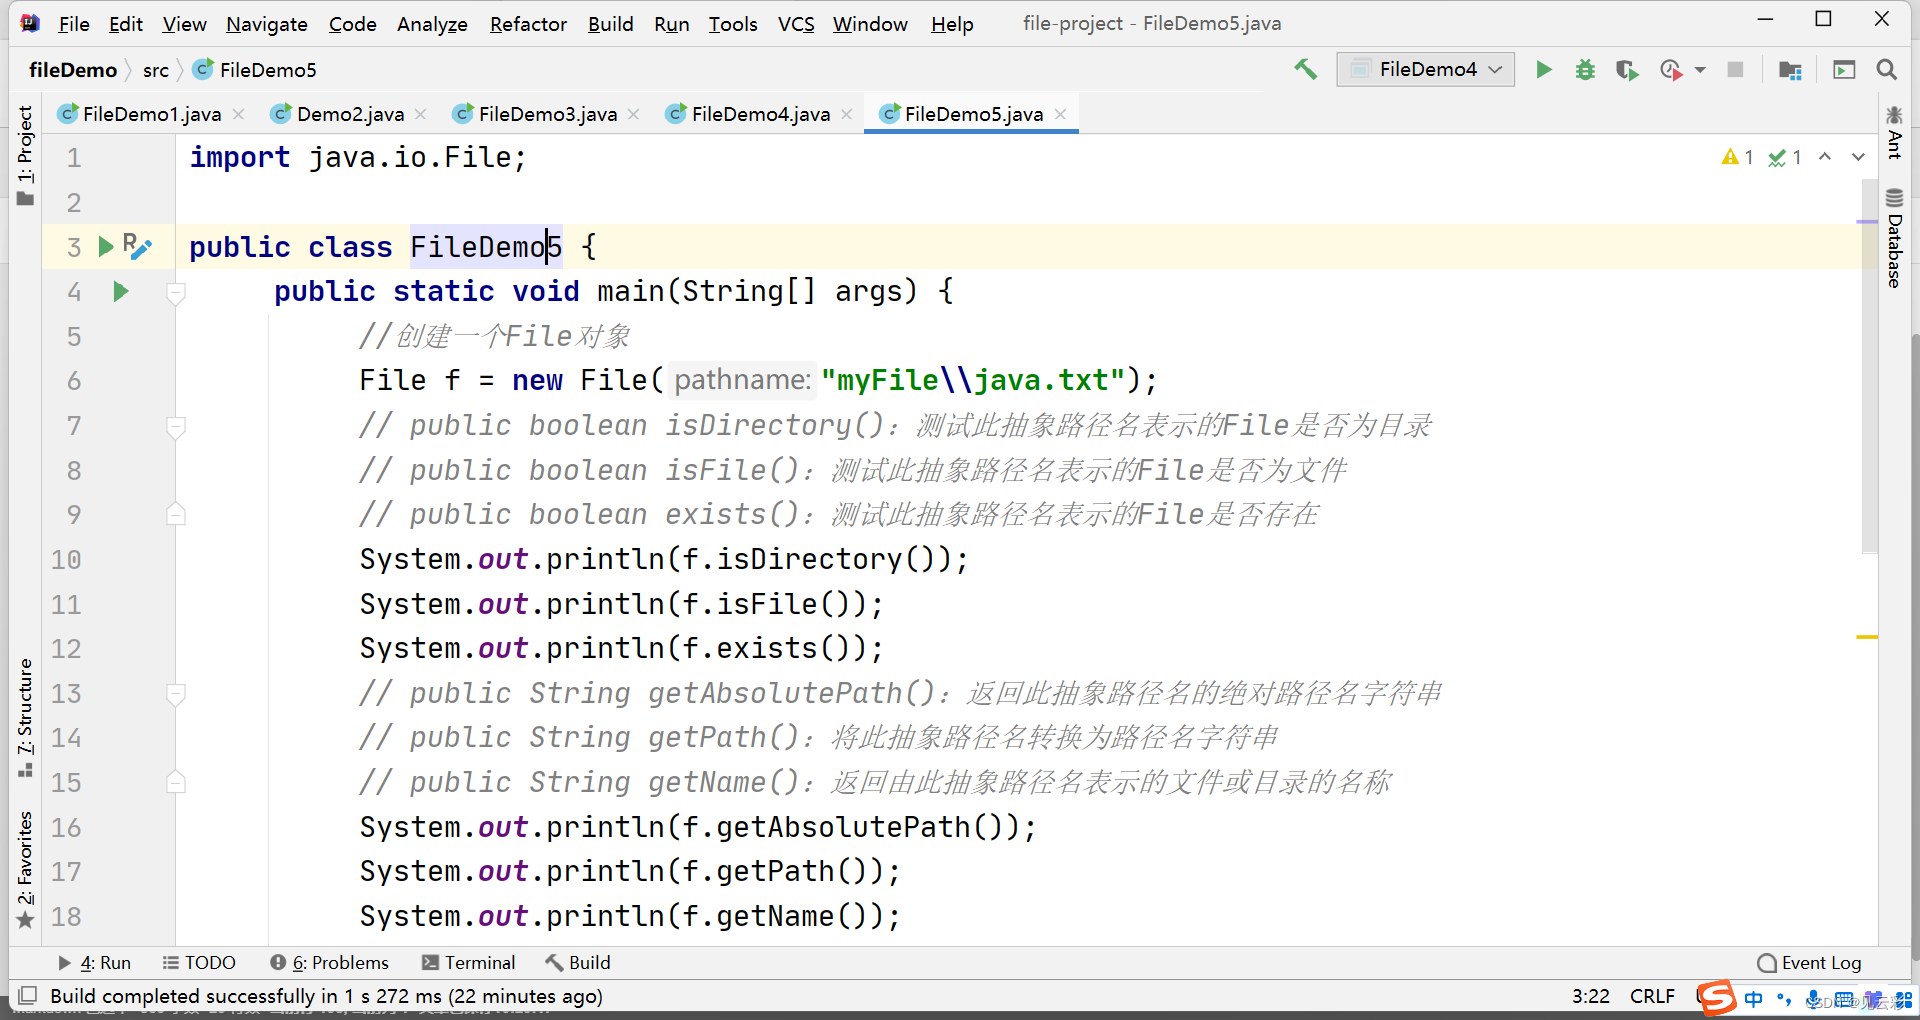Click the warning indicator showing 1 warning
This screenshot has height=1020, width=1920.
pyautogui.click(x=1738, y=157)
